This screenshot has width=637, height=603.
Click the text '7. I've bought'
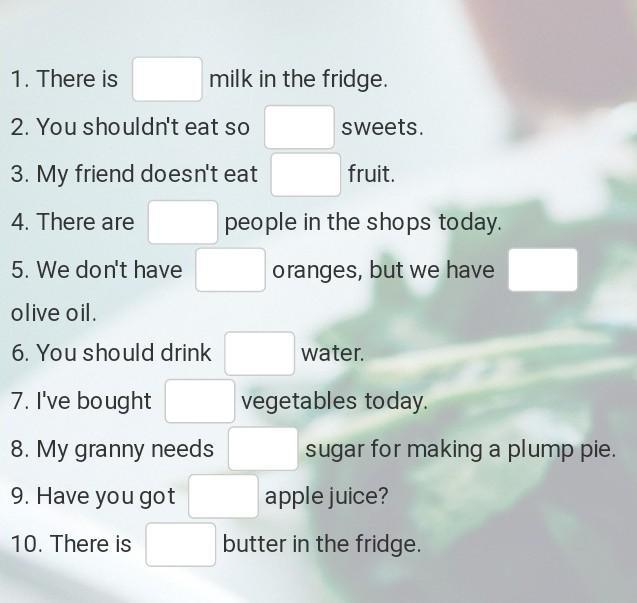(x=81, y=401)
